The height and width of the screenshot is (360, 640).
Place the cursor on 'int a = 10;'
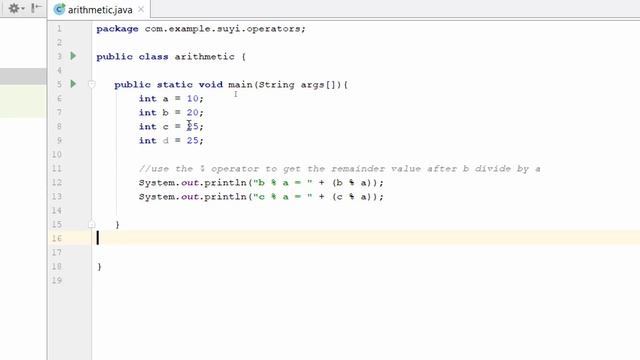(x=171, y=99)
